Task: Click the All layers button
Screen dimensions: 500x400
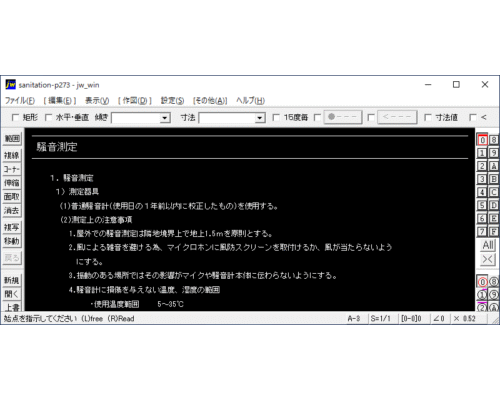Action: coord(488,245)
